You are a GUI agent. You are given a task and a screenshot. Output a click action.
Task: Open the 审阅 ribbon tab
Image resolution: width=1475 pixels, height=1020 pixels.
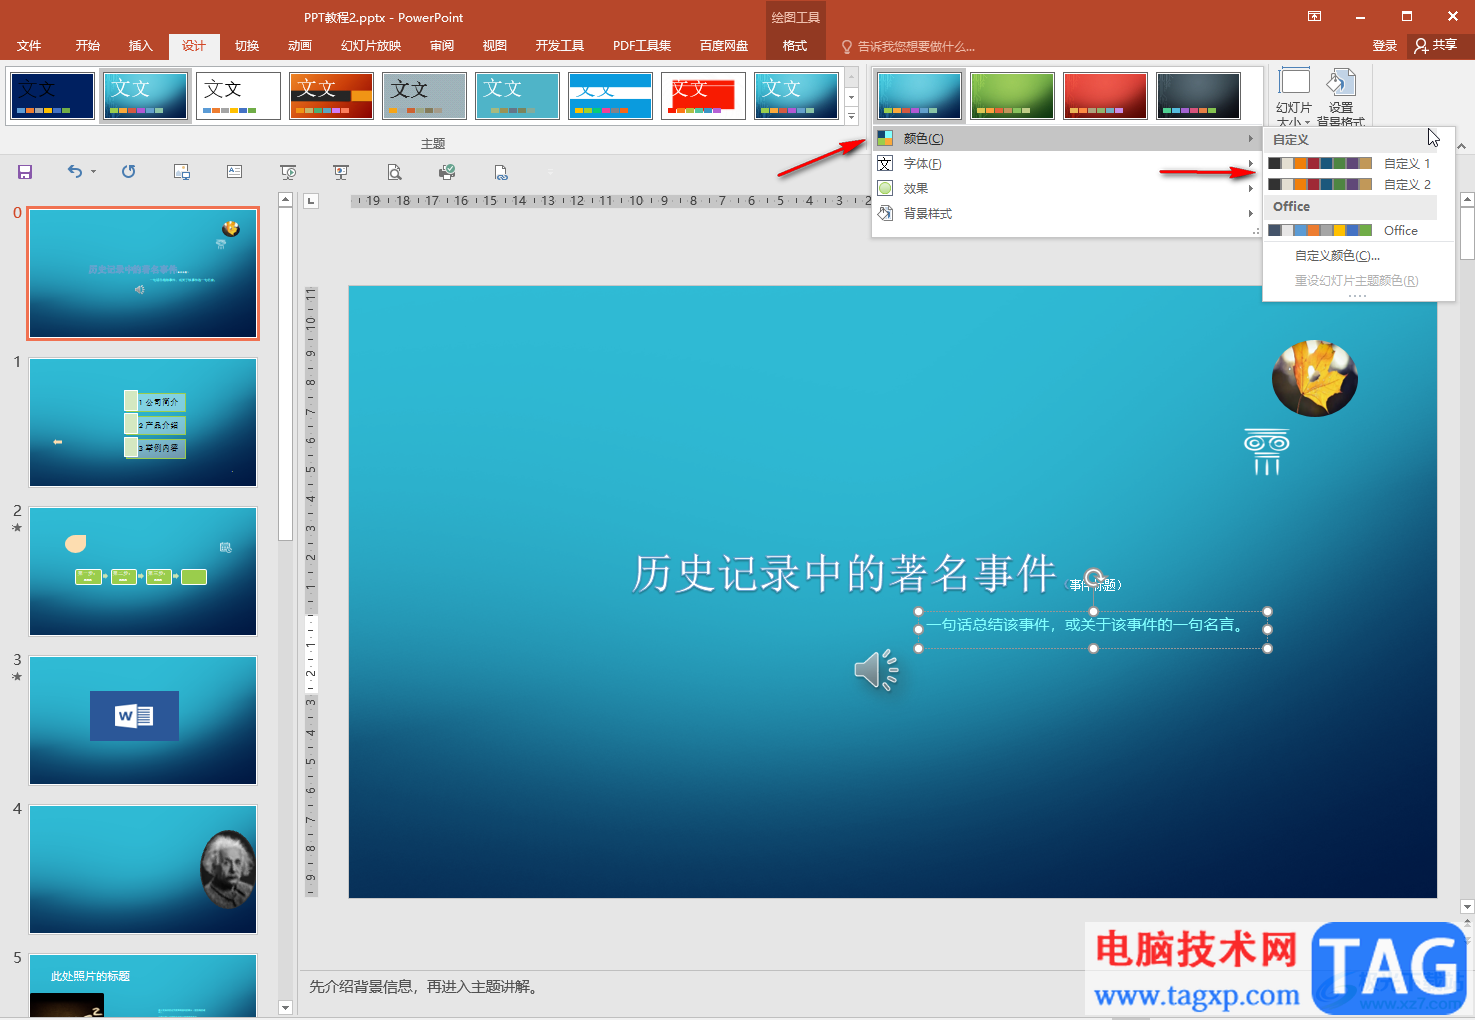pyautogui.click(x=442, y=45)
